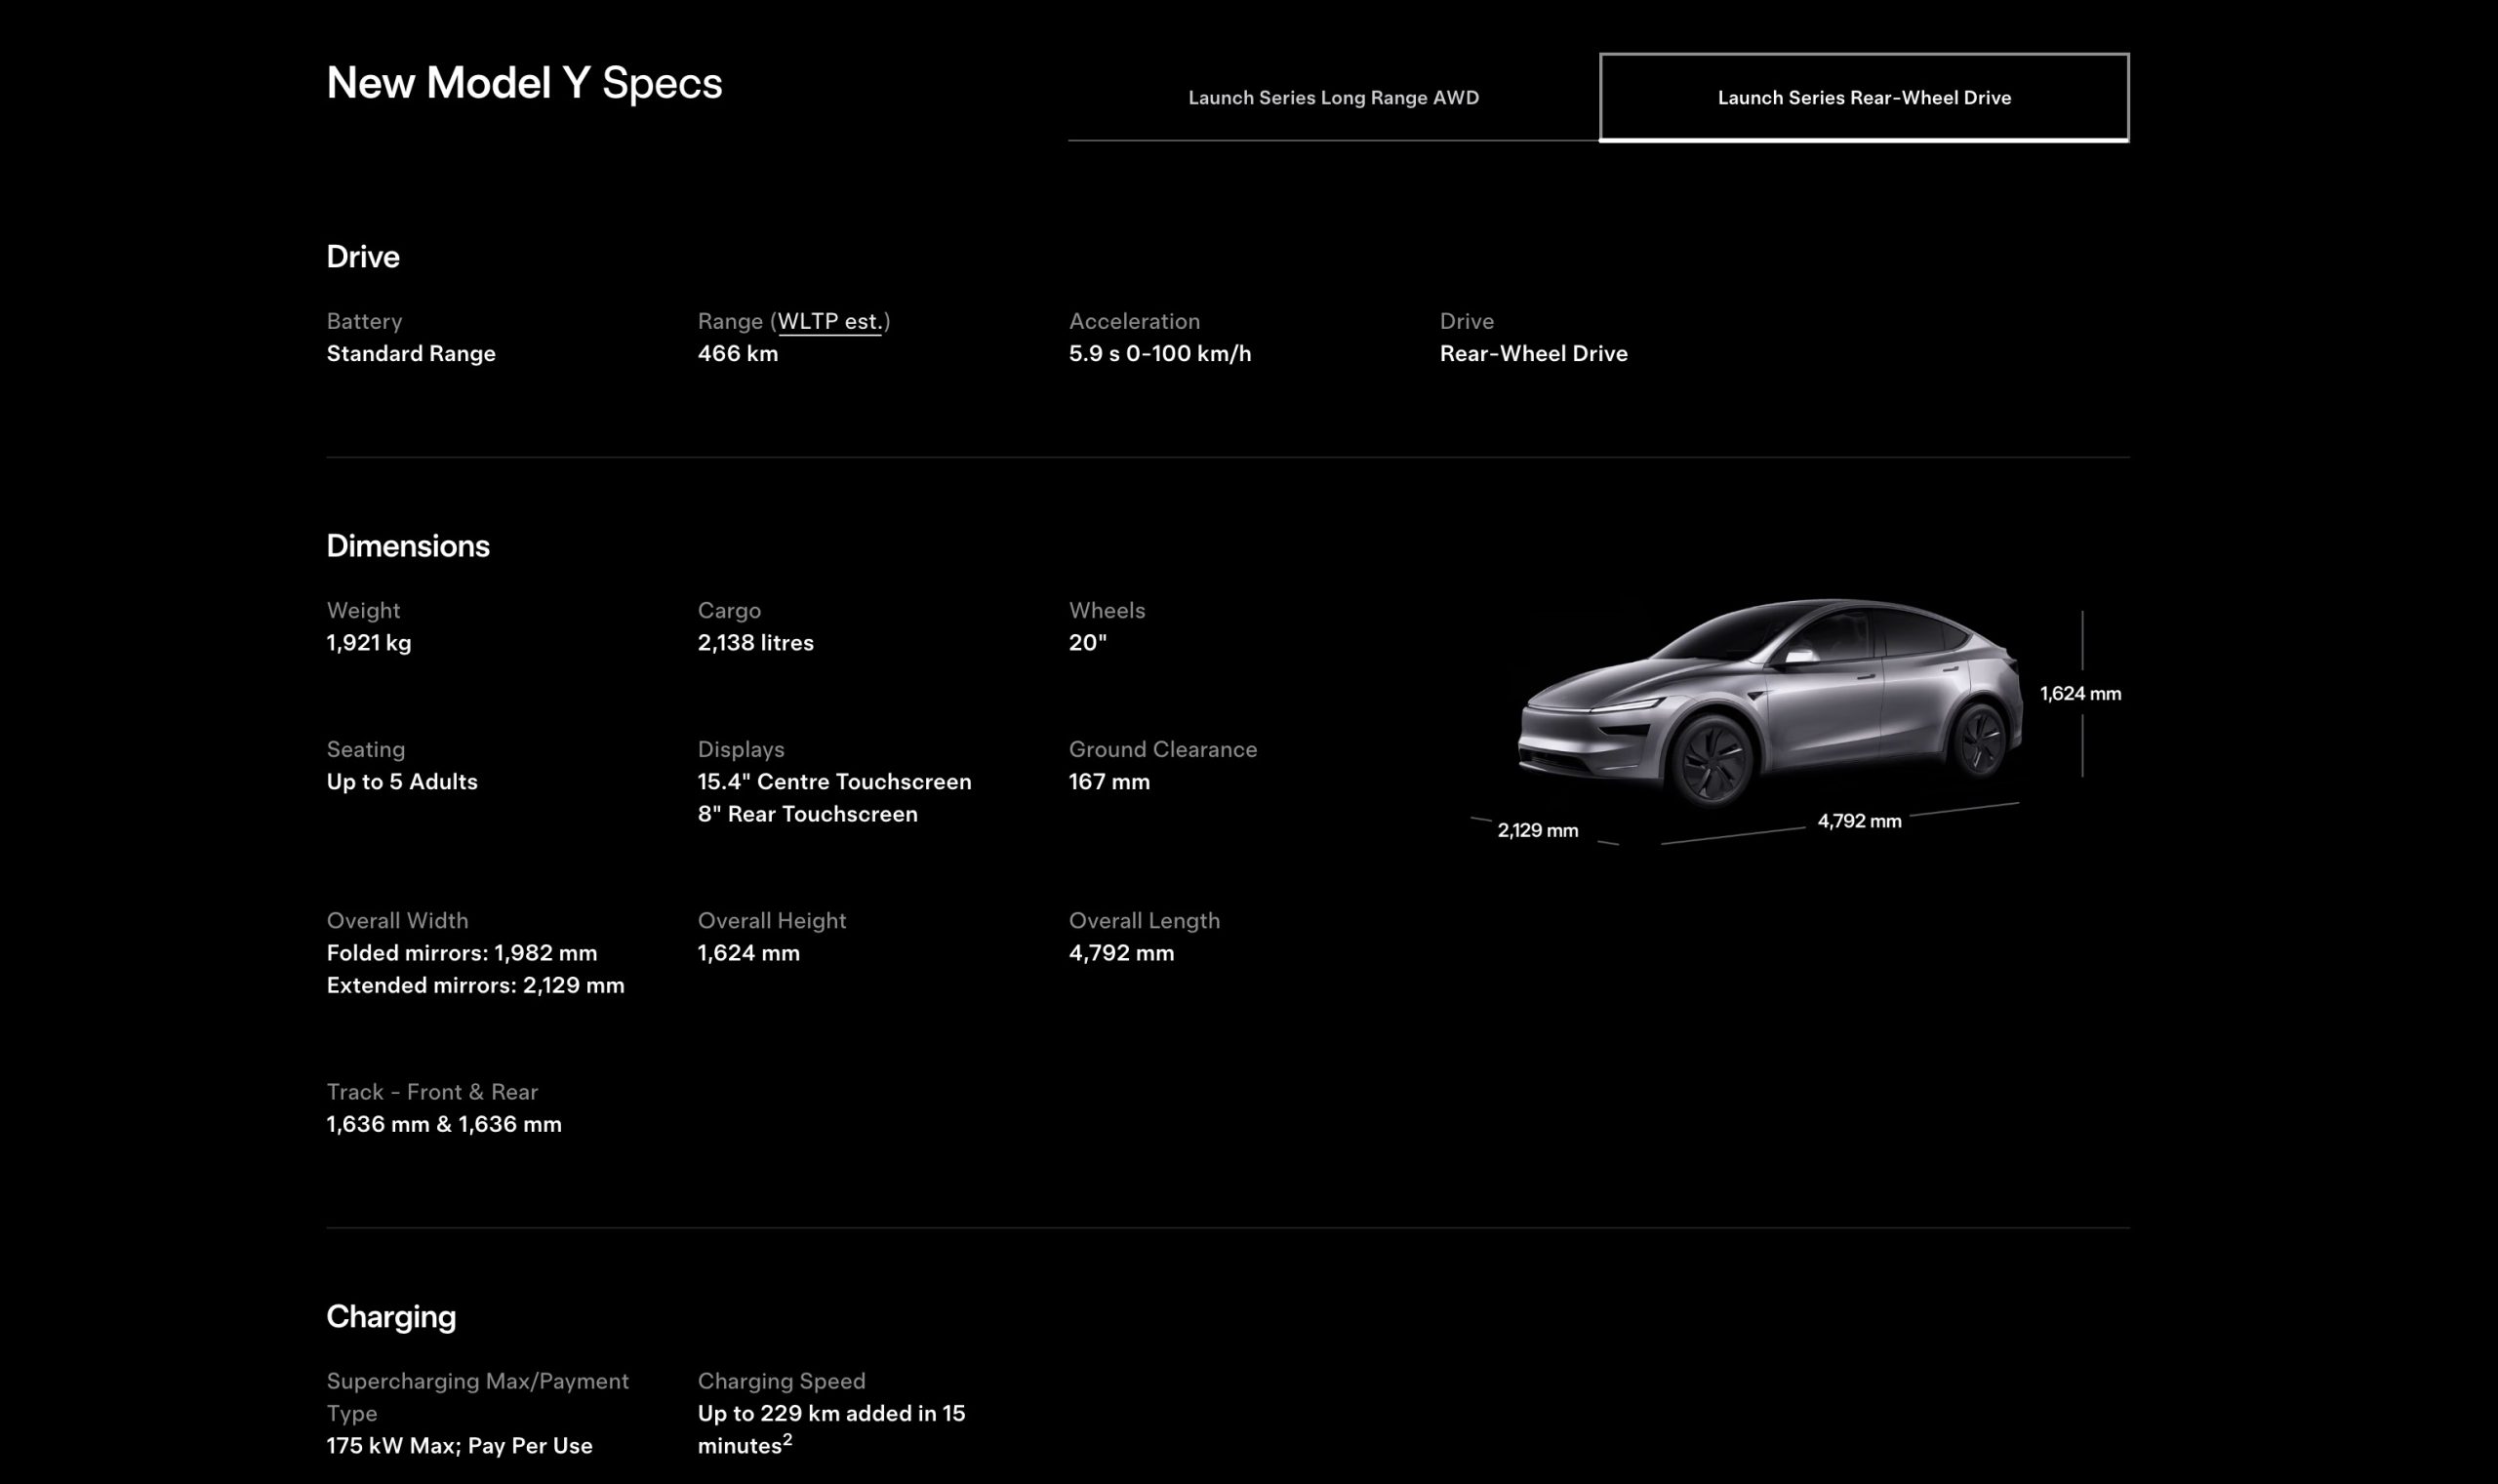Click the 2,129 mm width label on diagram
Viewport: 2498px width, 1484px height.
click(1537, 830)
